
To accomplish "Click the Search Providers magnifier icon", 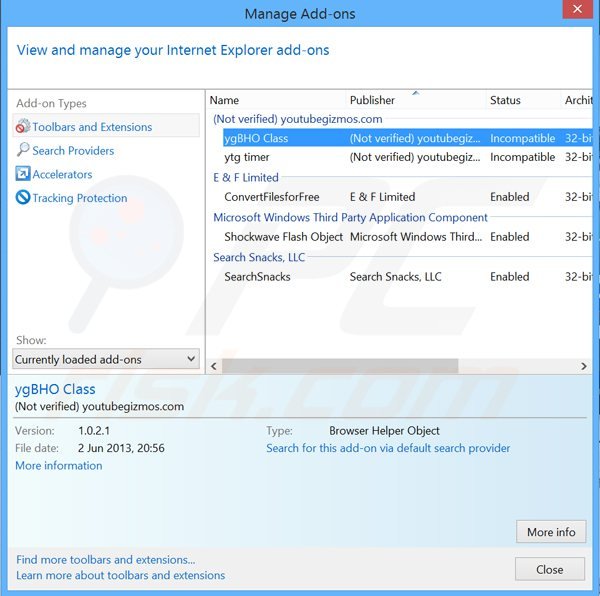I will pyautogui.click(x=23, y=150).
